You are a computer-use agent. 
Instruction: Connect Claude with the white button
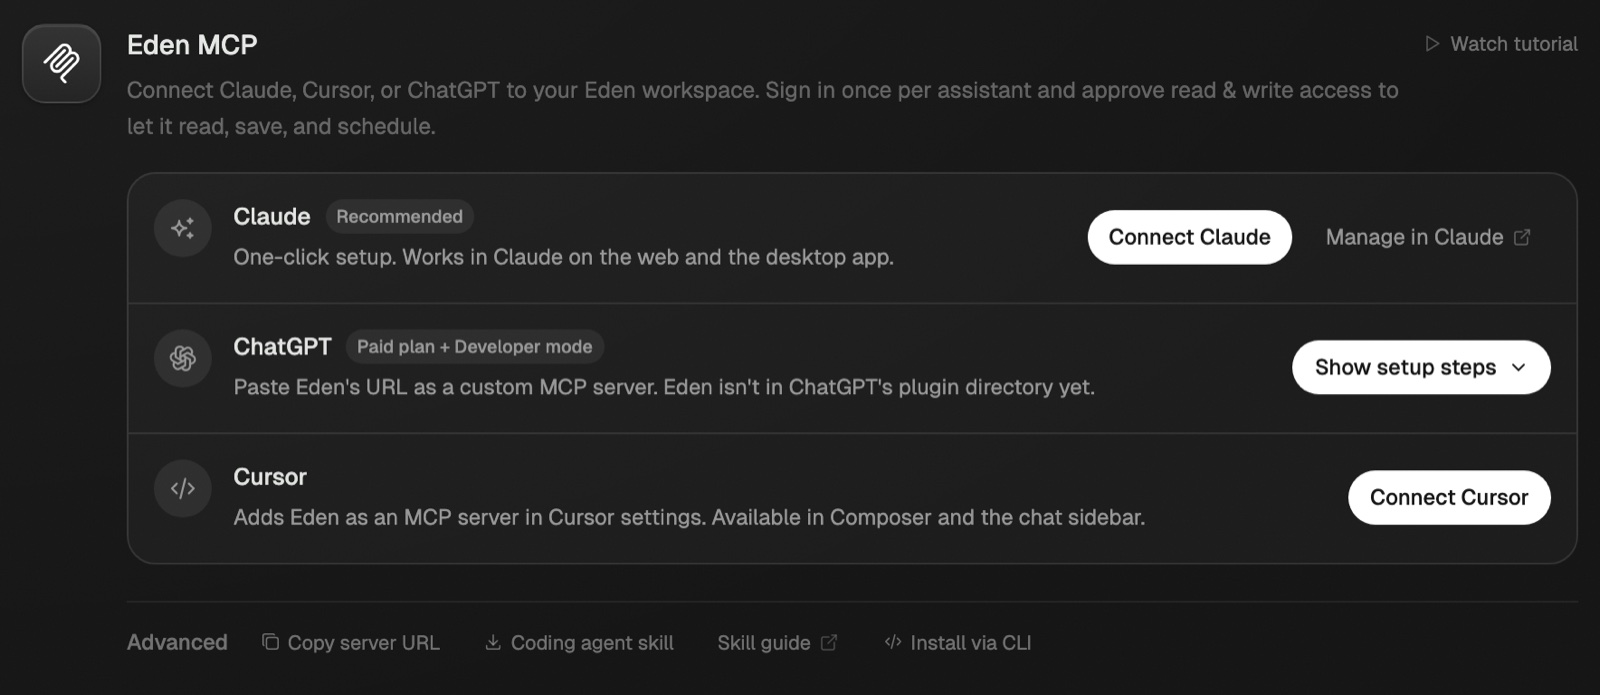click(x=1190, y=237)
